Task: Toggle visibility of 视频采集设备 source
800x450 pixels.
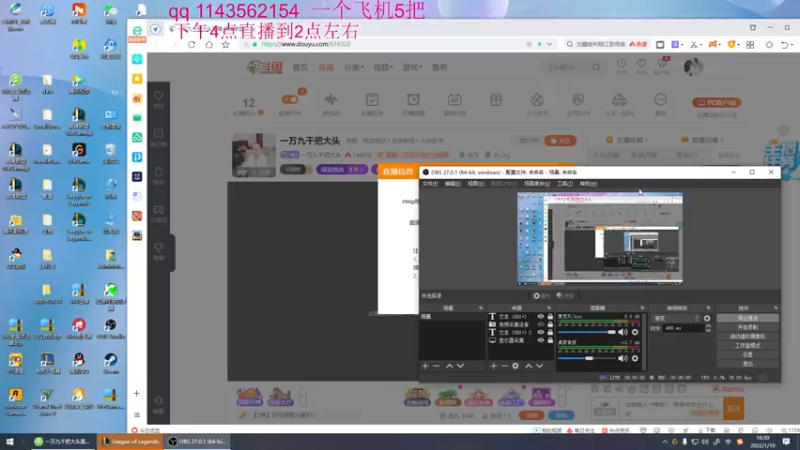Action: click(540, 324)
